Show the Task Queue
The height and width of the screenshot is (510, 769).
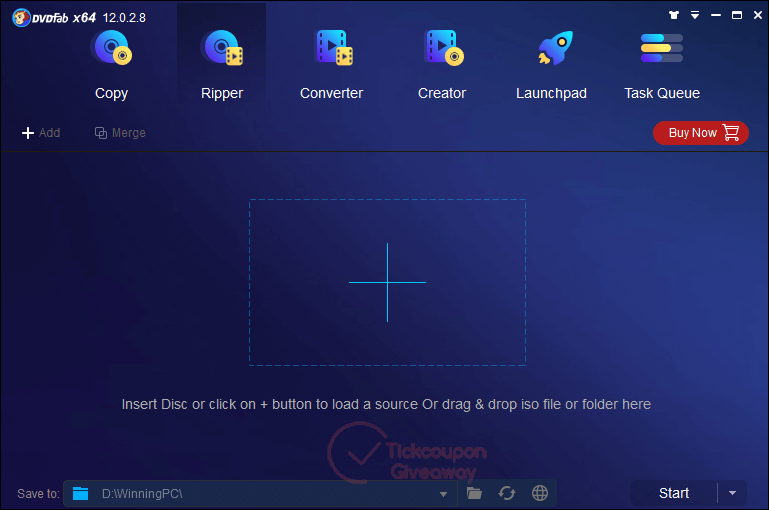(662, 65)
